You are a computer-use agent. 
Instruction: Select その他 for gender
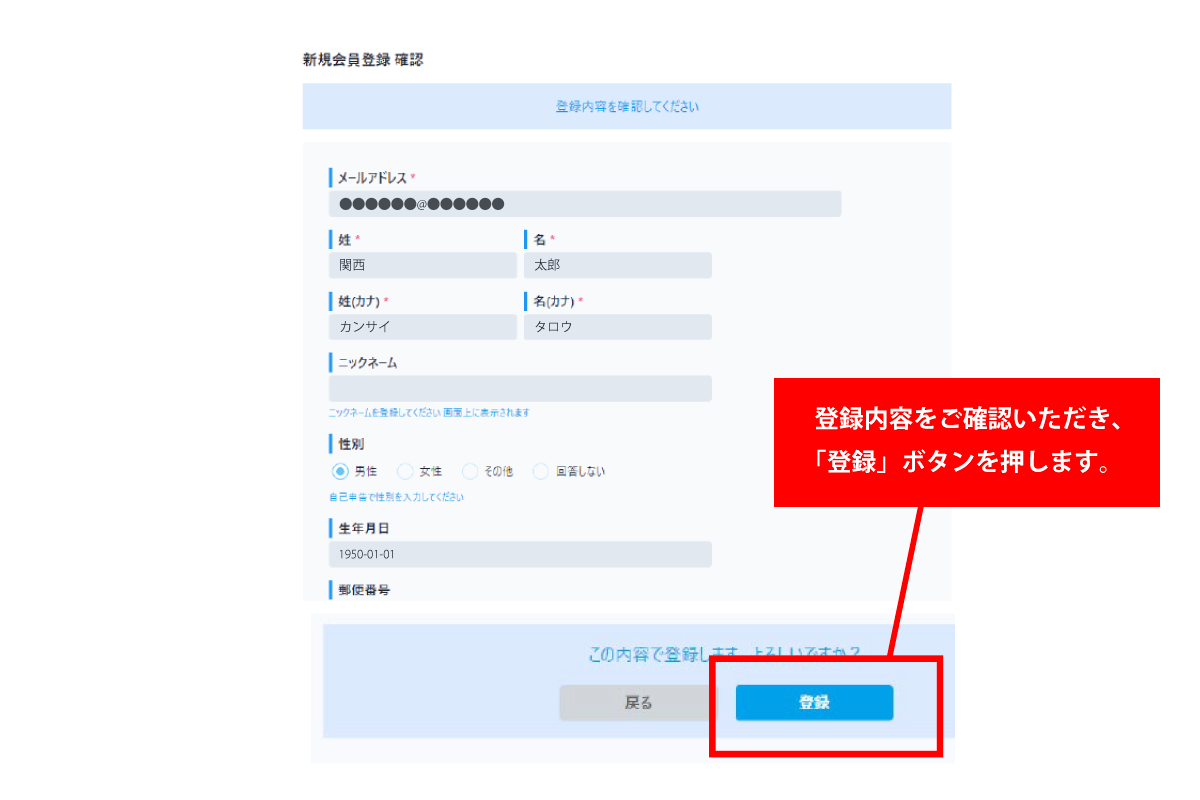(470, 471)
